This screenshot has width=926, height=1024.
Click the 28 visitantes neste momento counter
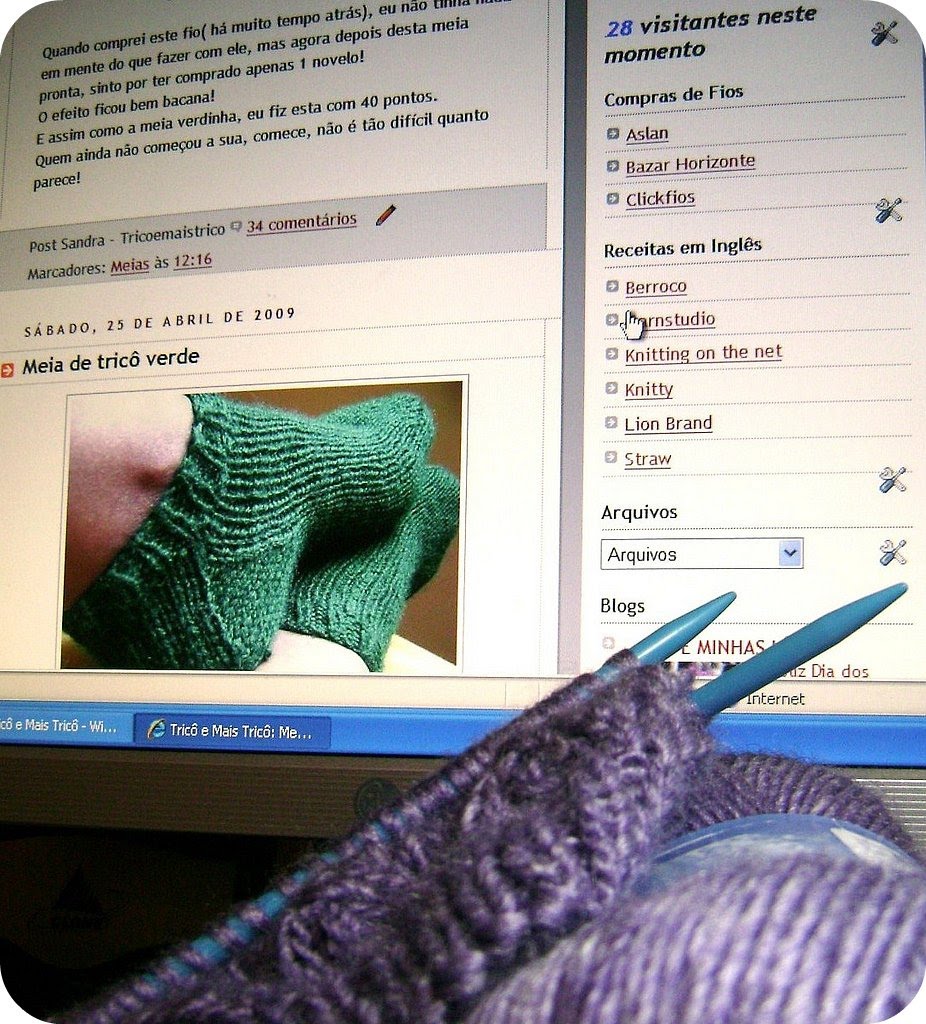pos(710,35)
